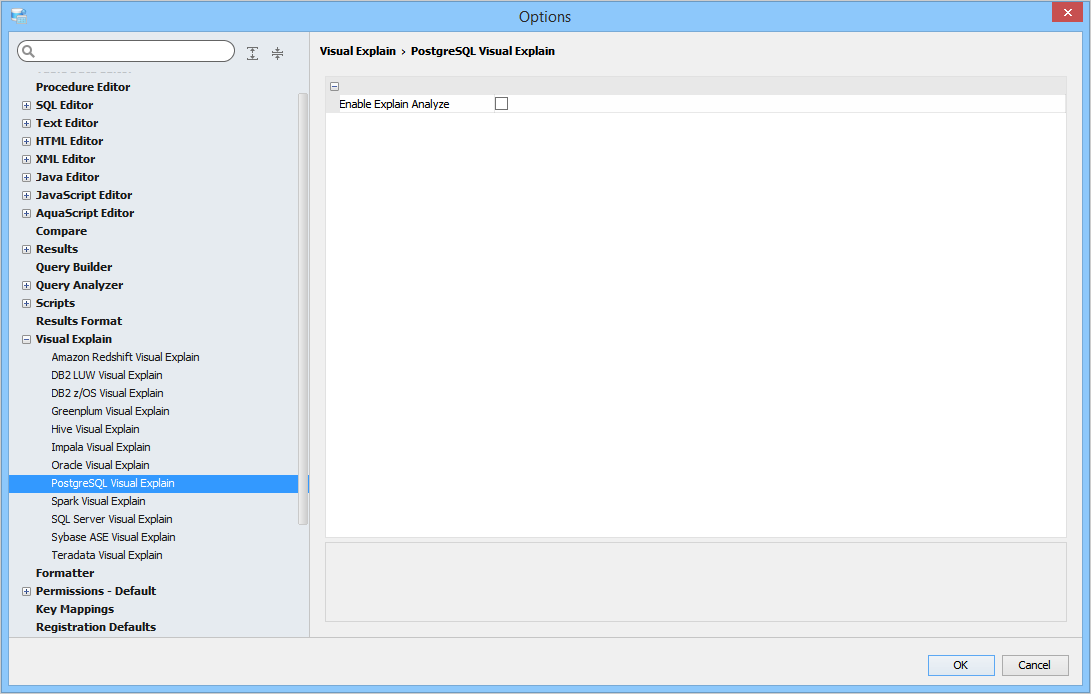Viewport: 1091px width, 694px height.
Task: Close the Options dialog
Action: (1067, 13)
